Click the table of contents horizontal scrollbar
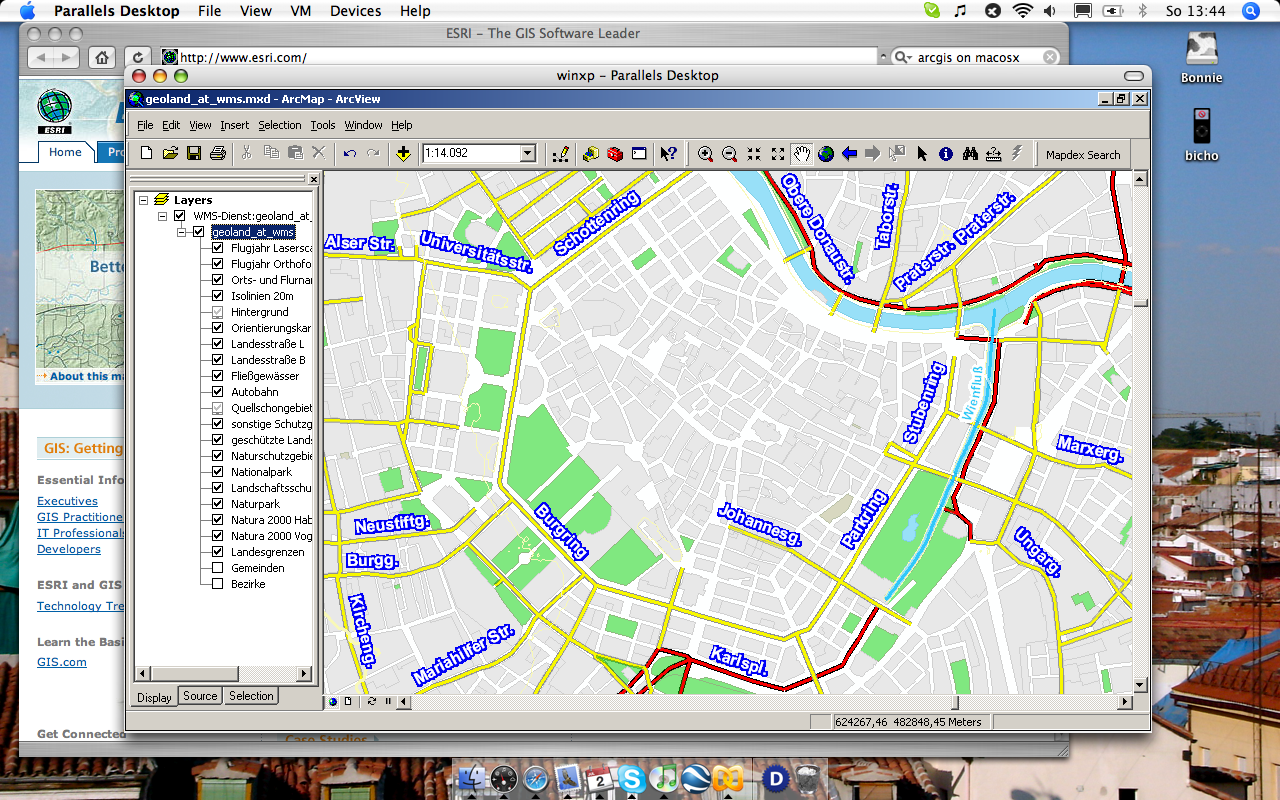1280x800 pixels. [x=224, y=674]
